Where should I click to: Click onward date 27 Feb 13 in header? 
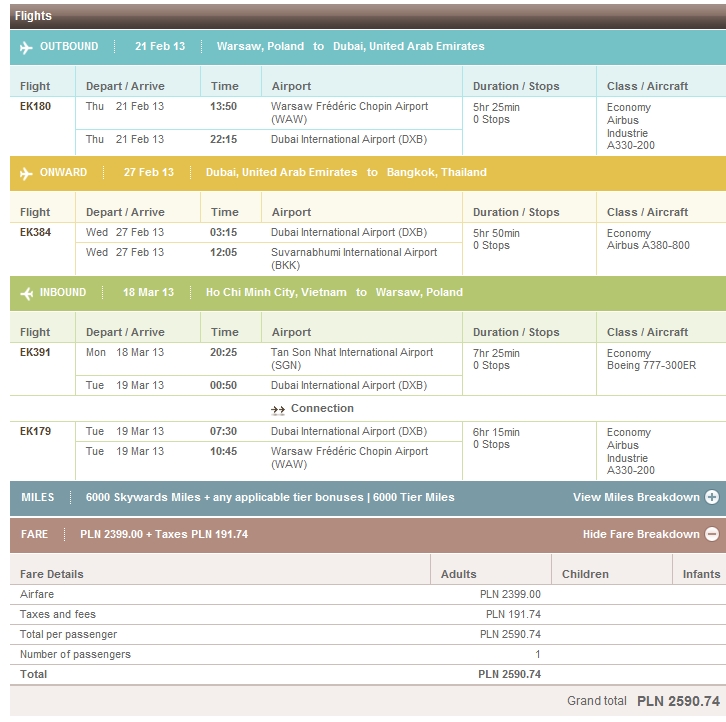(x=149, y=172)
